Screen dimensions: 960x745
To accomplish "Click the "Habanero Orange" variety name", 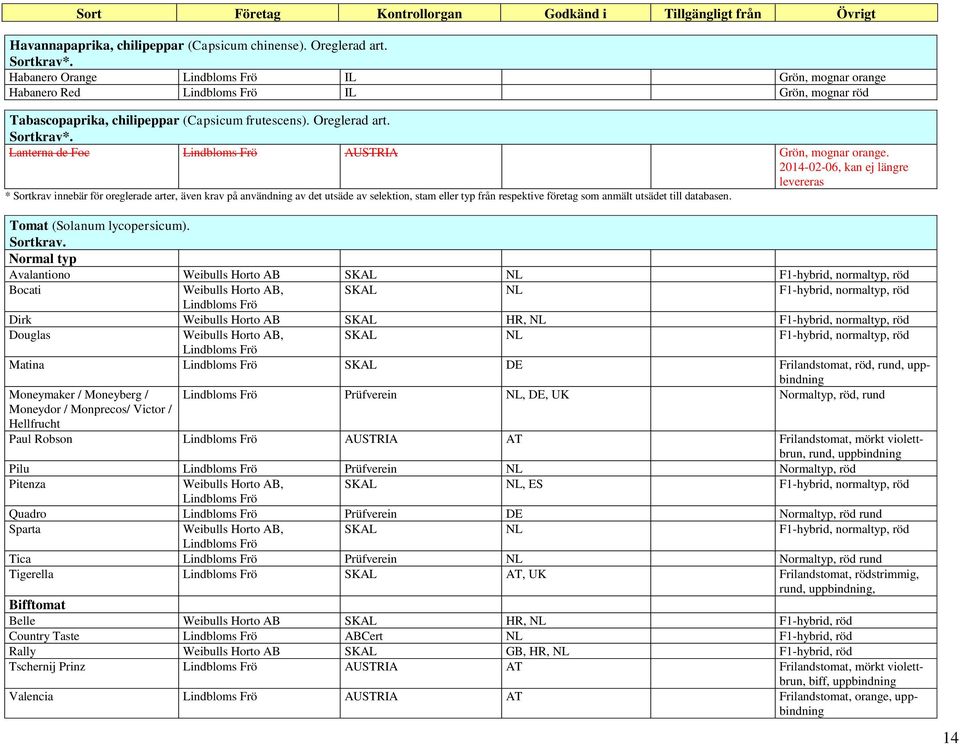I will (53, 77).
